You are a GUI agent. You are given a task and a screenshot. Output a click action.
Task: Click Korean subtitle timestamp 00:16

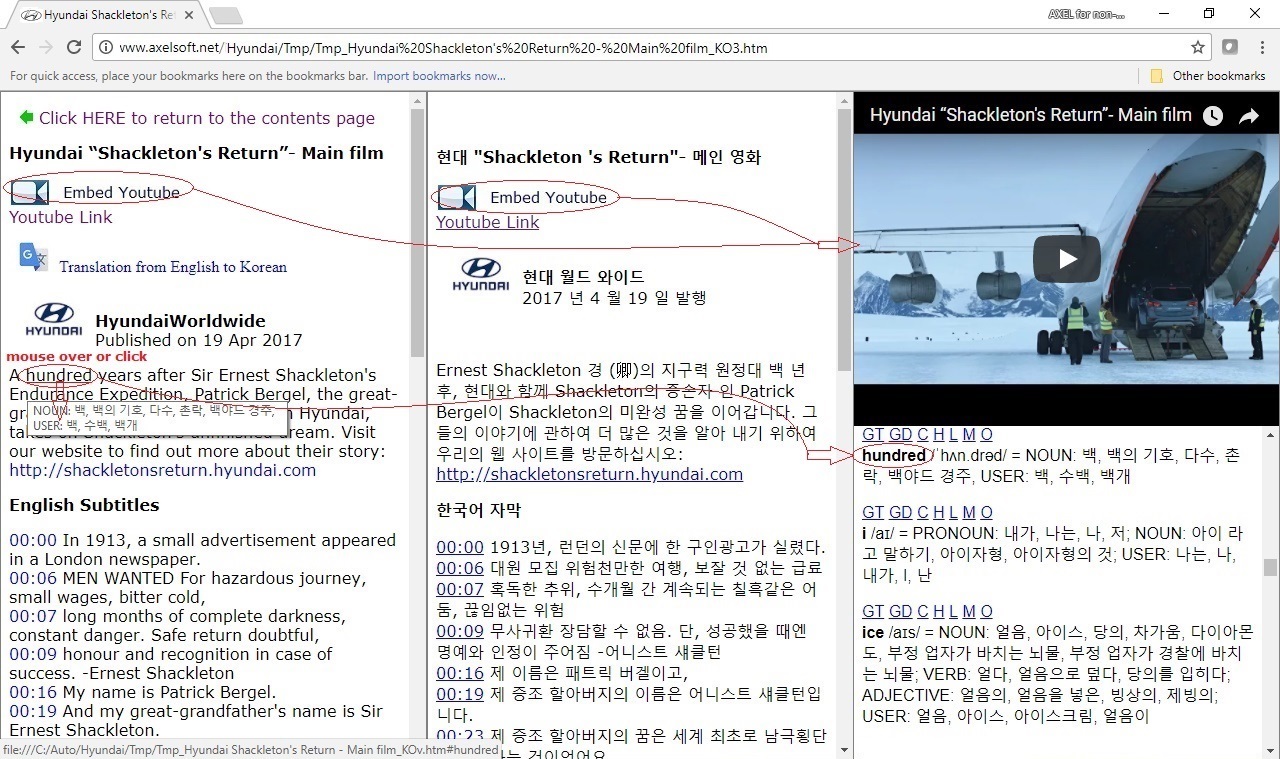pyautogui.click(x=460, y=673)
